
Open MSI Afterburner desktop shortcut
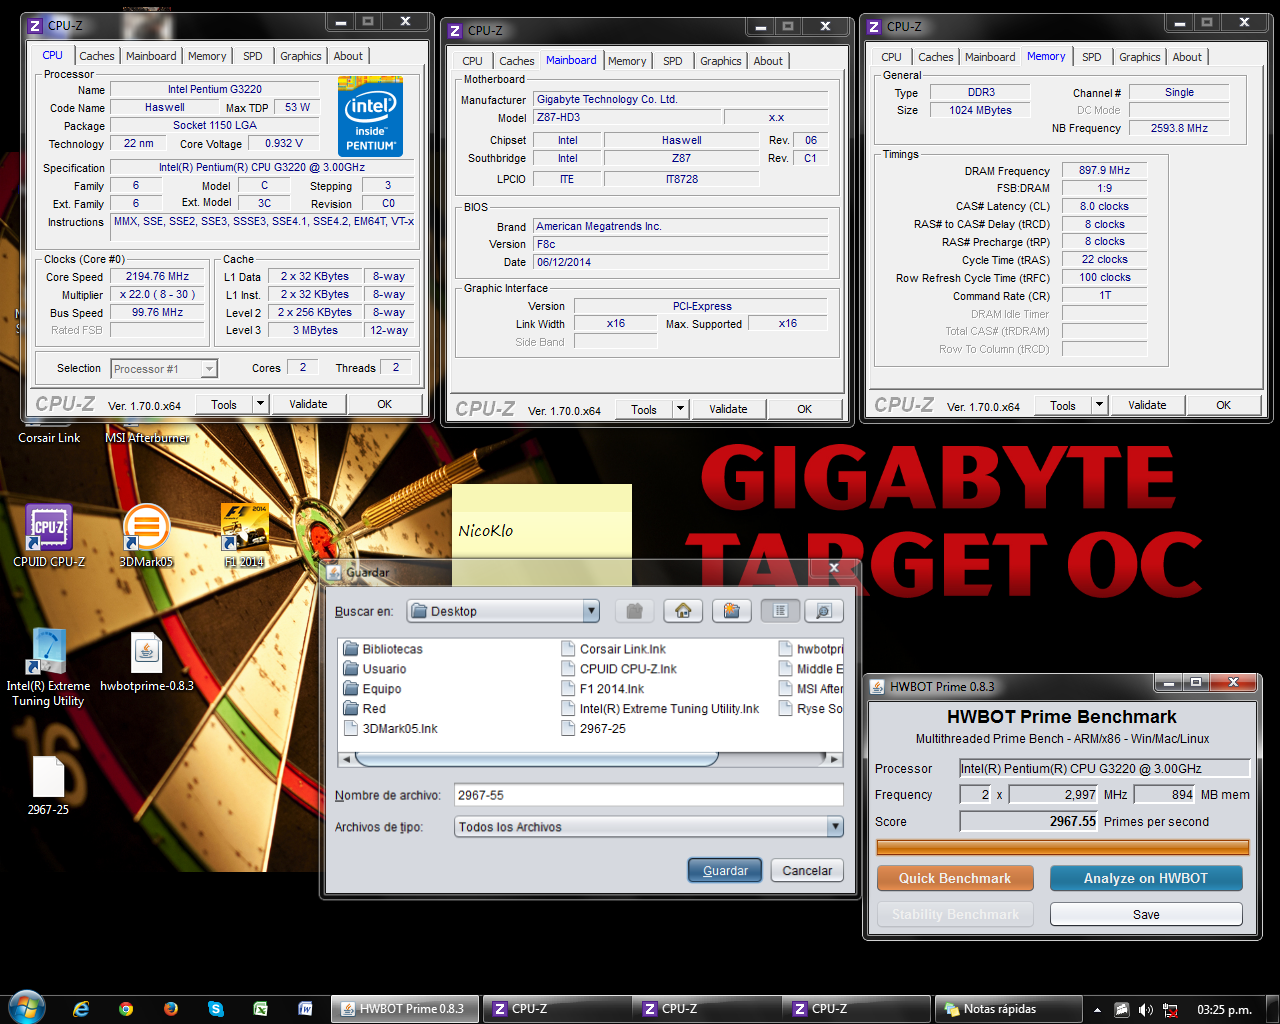pos(147,438)
